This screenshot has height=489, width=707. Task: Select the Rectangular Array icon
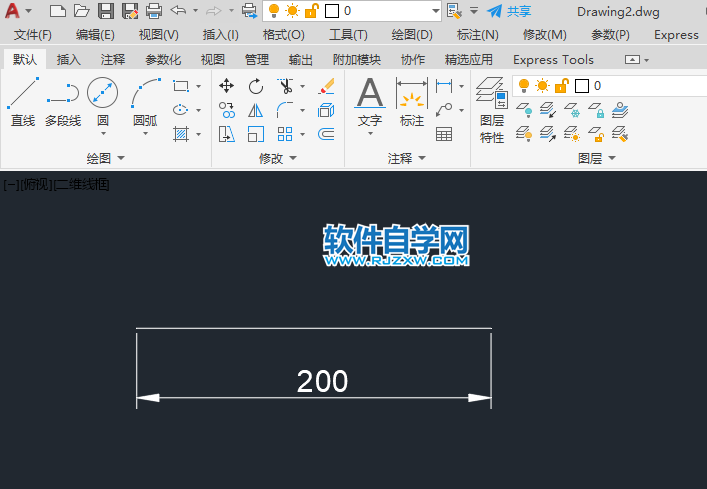pyautogui.click(x=285, y=134)
